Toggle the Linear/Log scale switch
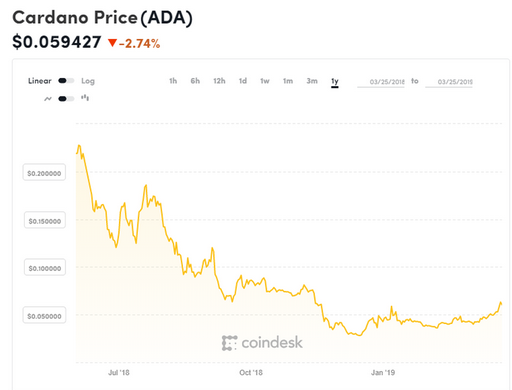 [x=66, y=81]
